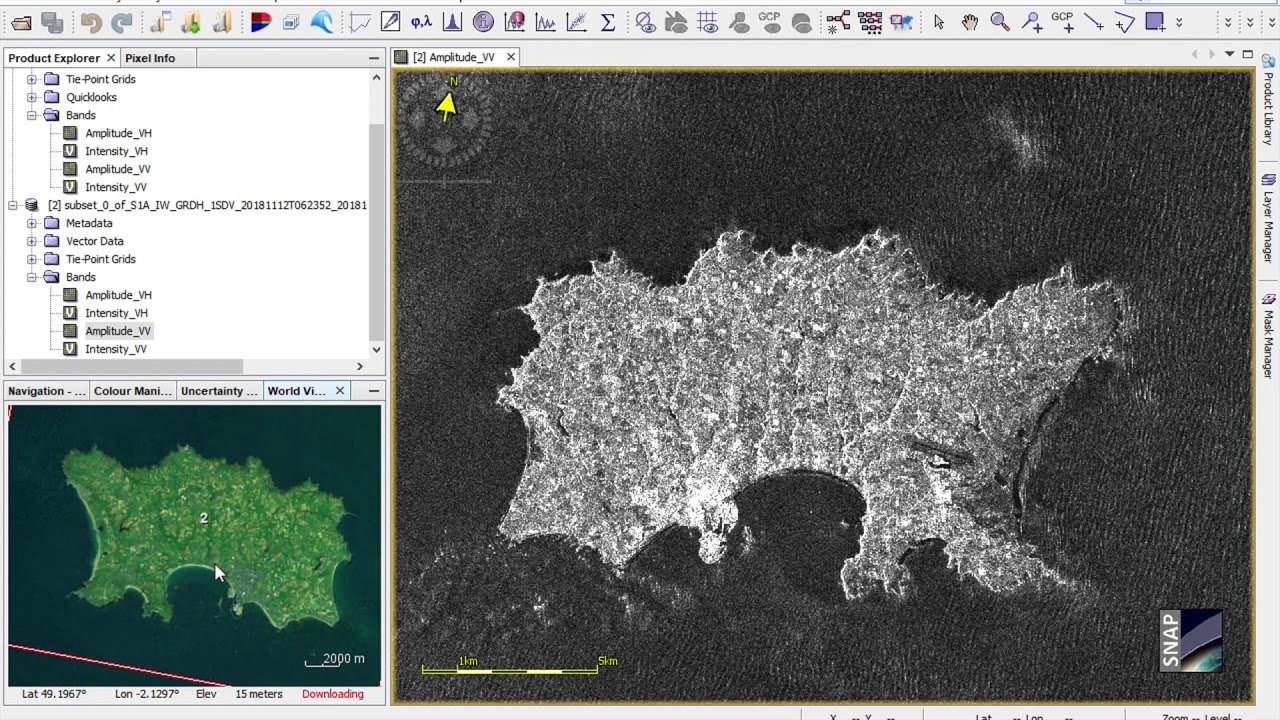The width and height of the screenshot is (1280, 720).
Task: Open the RGB image window tool
Action: click(x=261, y=22)
